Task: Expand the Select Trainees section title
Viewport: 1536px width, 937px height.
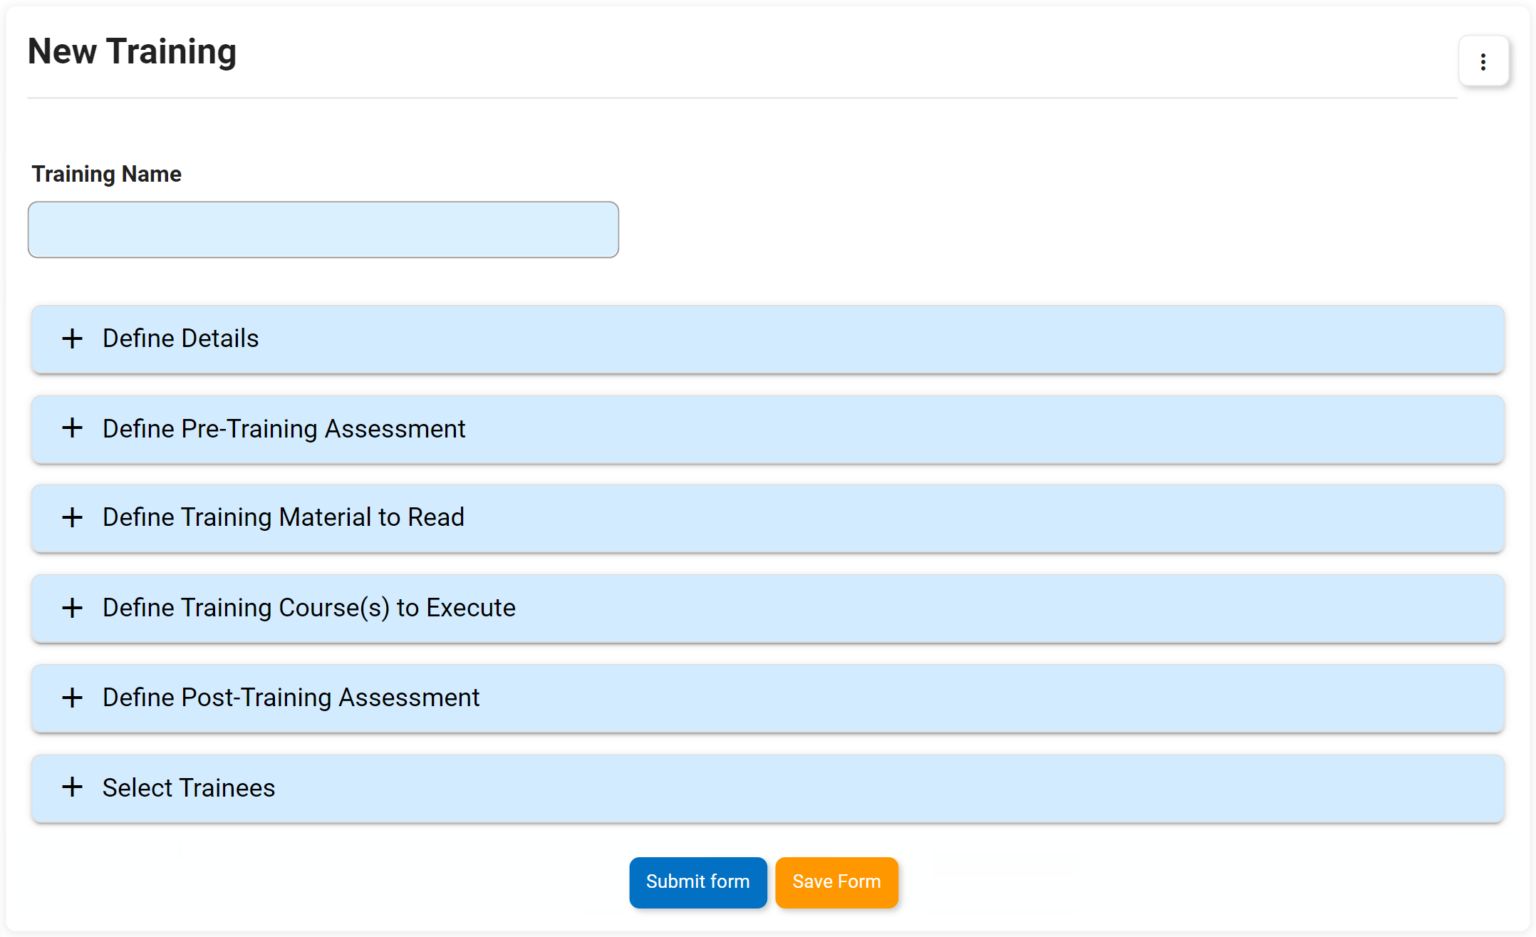Action: 188,788
